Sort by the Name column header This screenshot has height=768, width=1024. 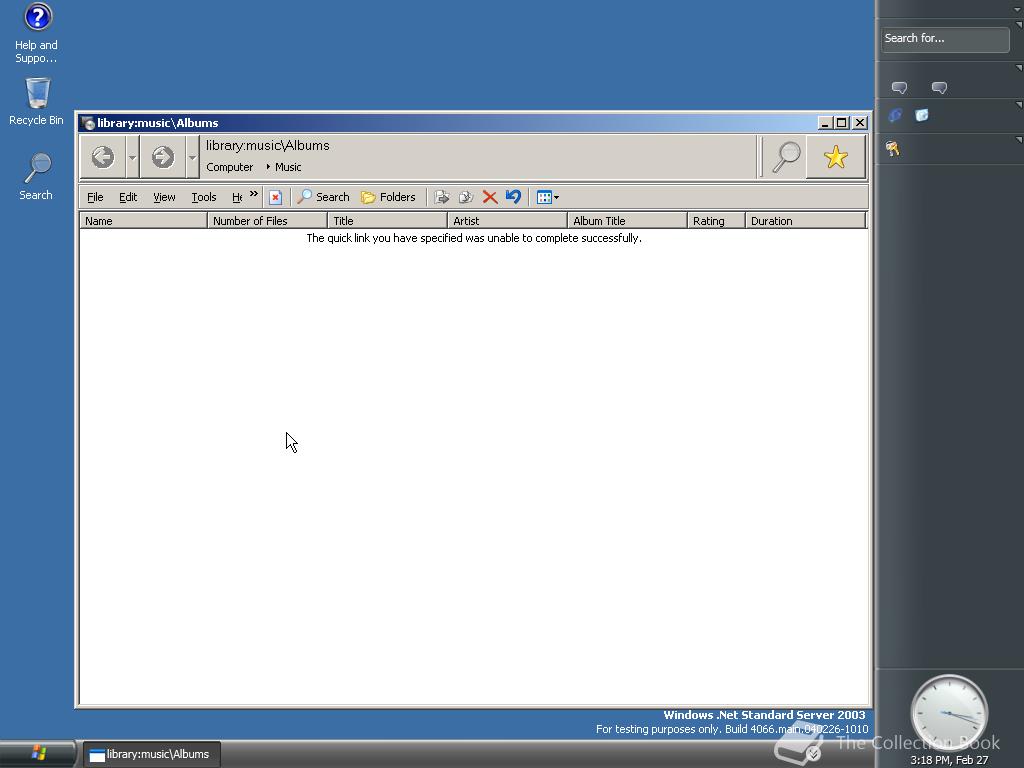[x=143, y=221]
